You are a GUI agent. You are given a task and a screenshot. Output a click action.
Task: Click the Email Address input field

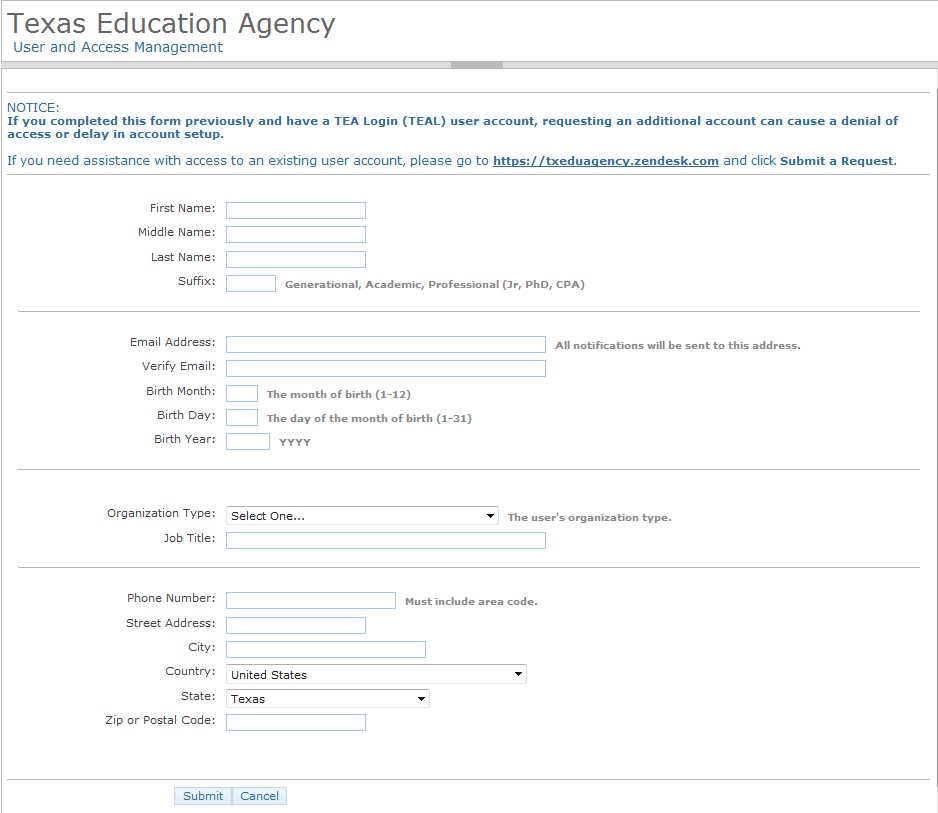[x=385, y=343]
